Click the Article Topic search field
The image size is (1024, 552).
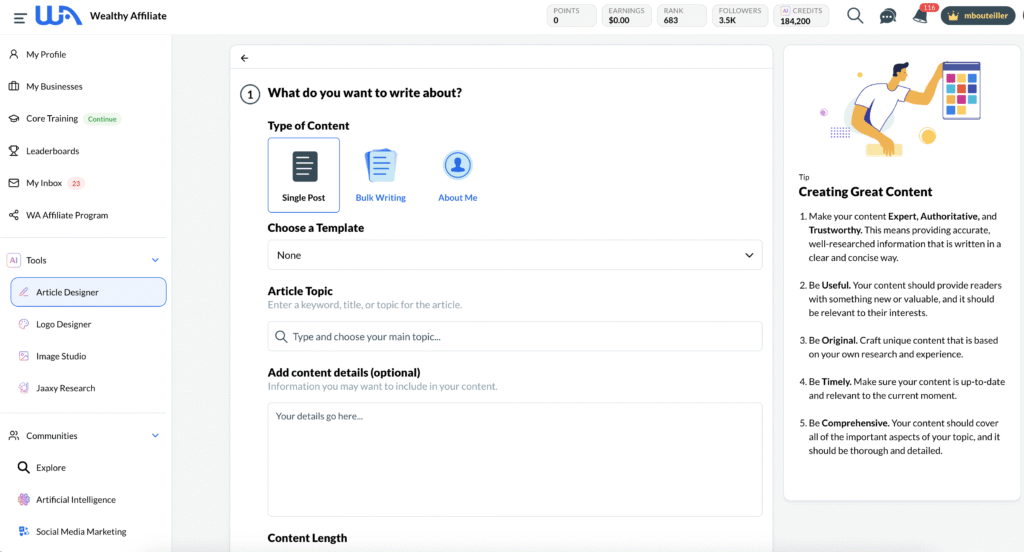coord(514,337)
